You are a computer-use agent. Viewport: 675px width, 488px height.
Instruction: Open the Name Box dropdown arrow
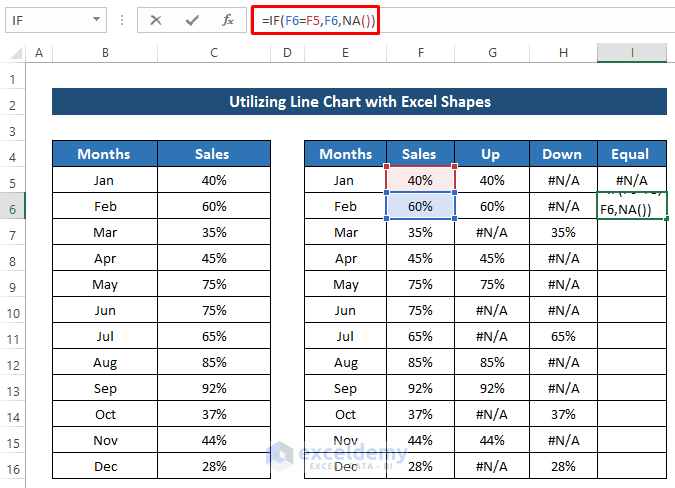point(97,20)
